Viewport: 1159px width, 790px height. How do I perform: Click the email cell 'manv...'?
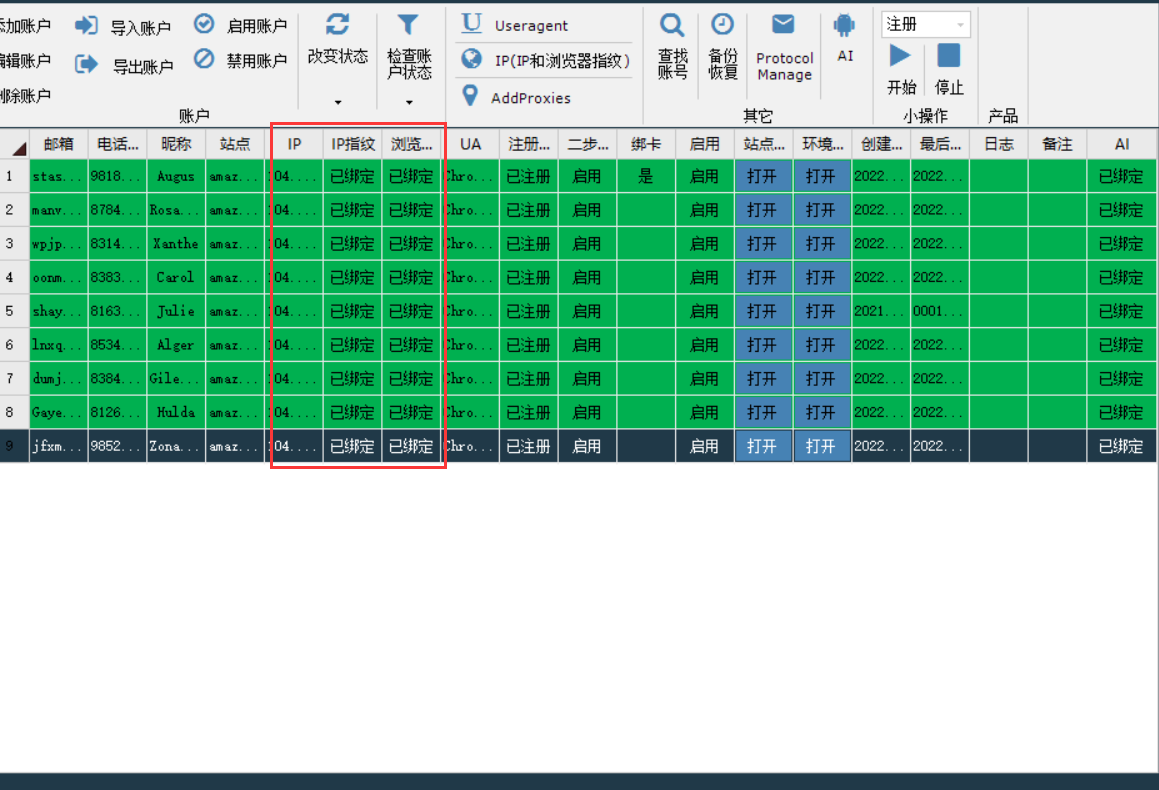pyautogui.click(x=58, y=211)
